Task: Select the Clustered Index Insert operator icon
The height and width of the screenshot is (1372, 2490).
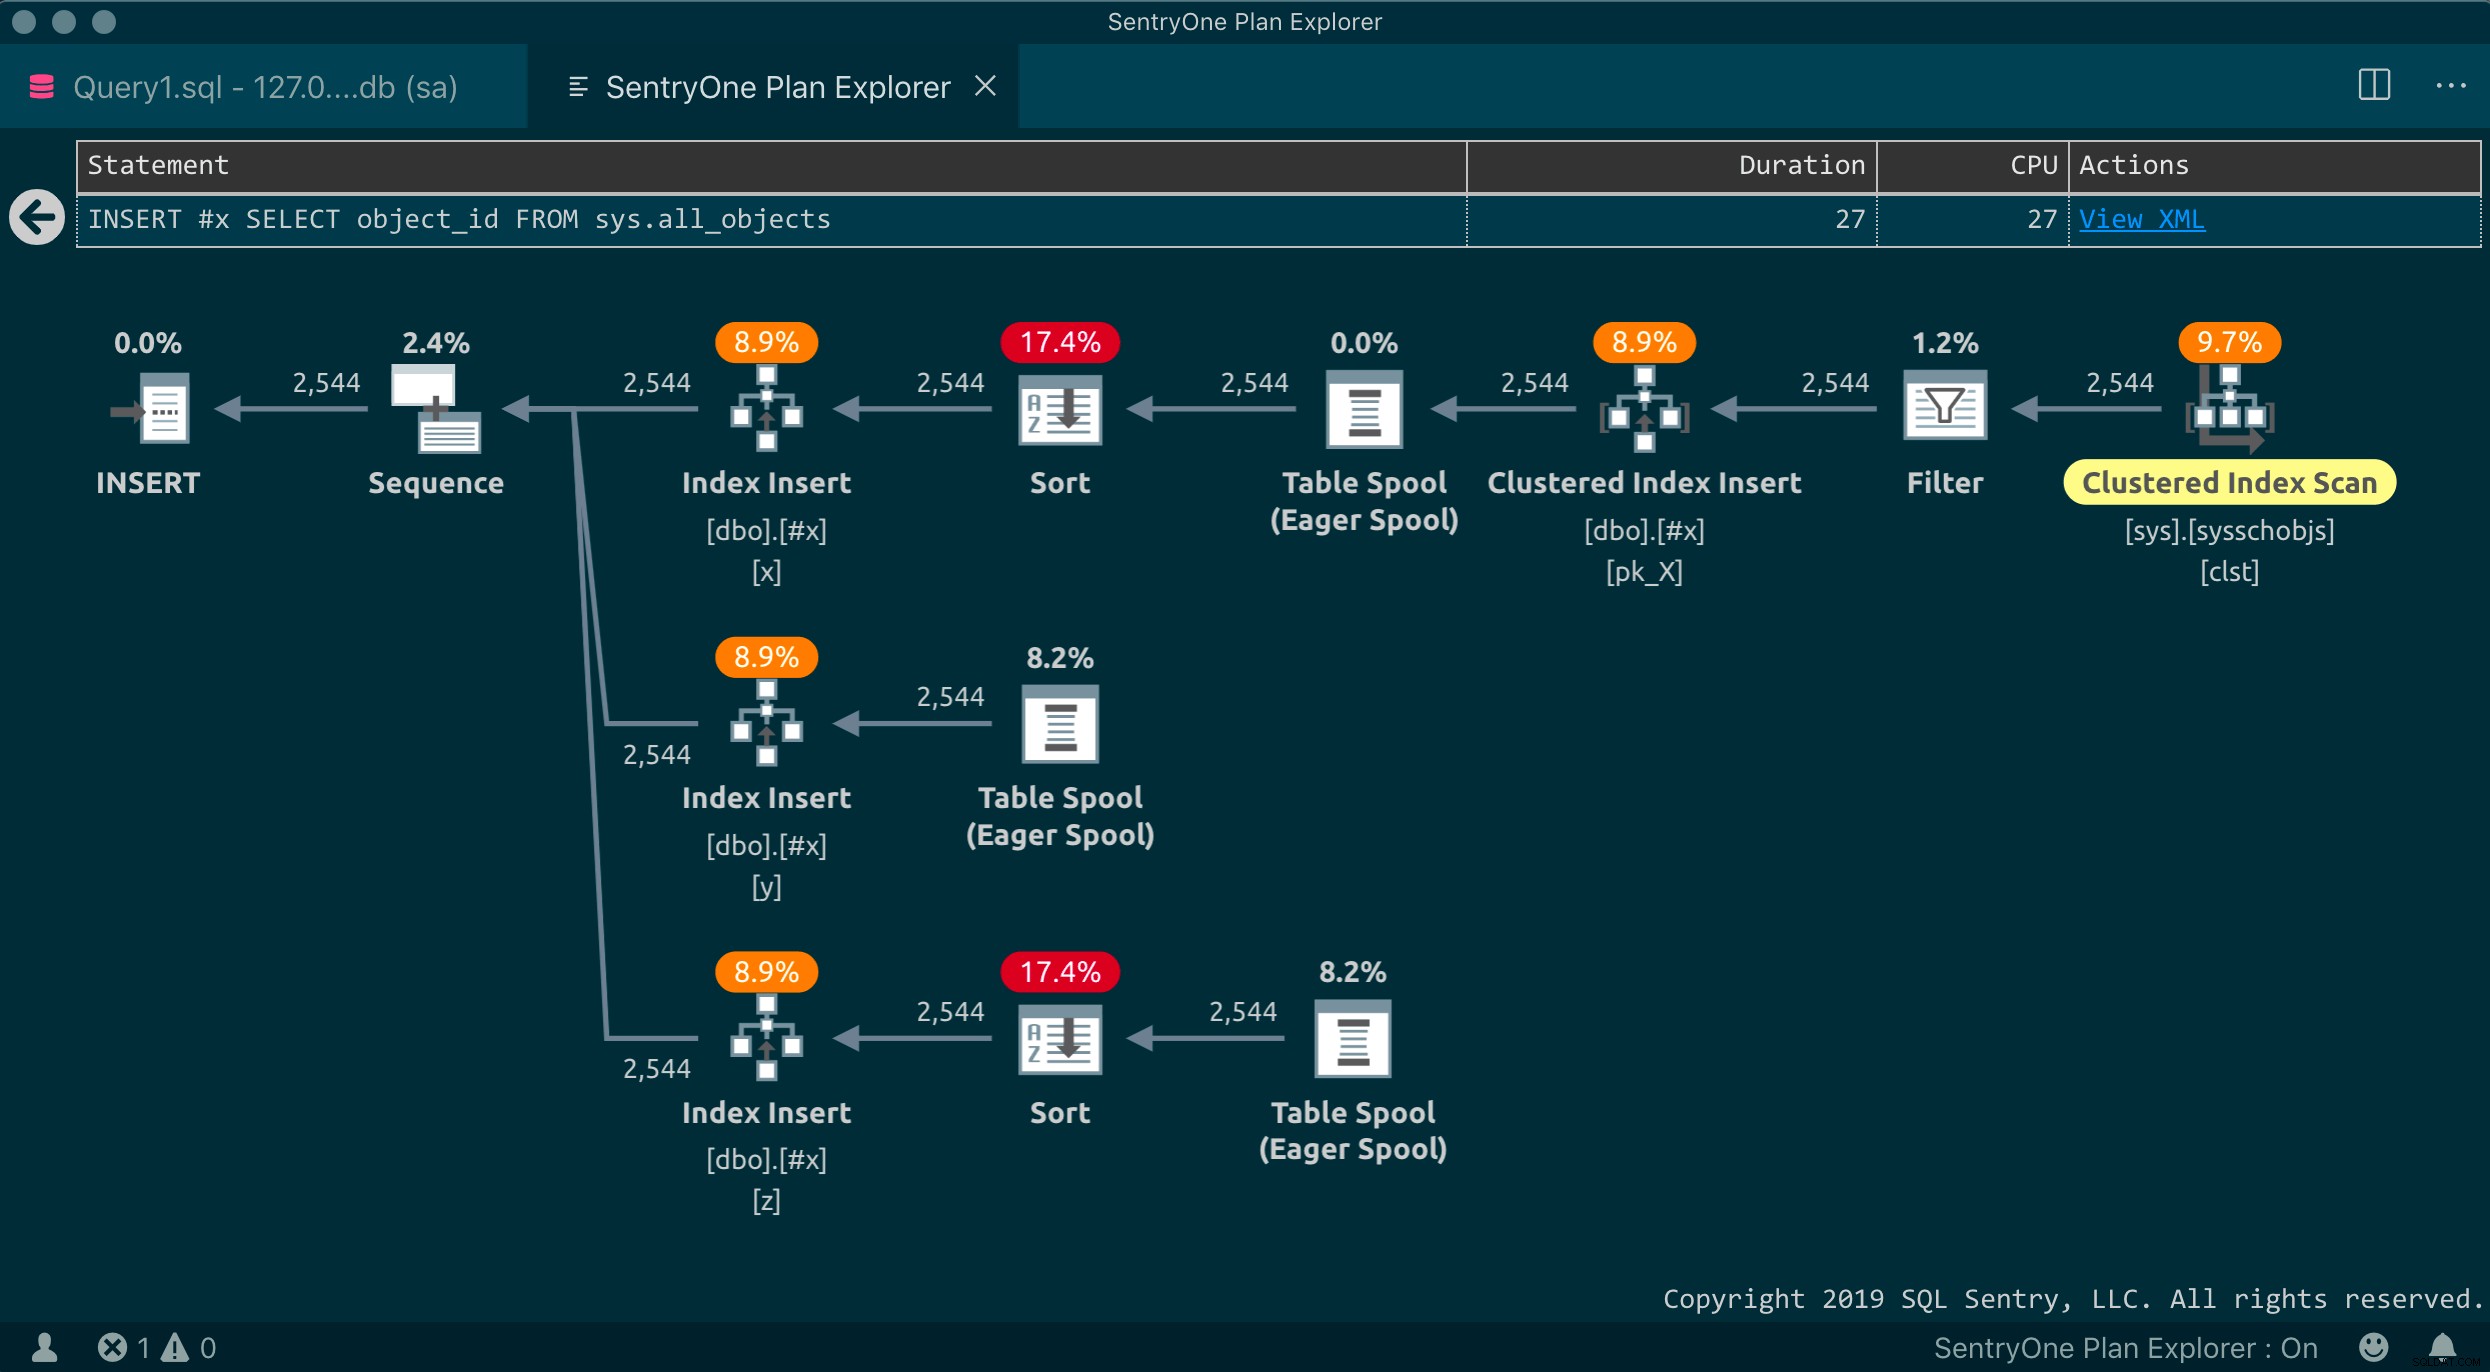Action: click(1644, 408)
